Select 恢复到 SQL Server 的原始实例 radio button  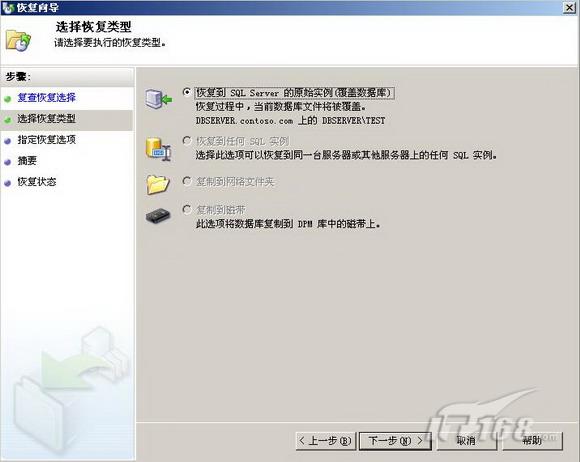click(187, 92)
